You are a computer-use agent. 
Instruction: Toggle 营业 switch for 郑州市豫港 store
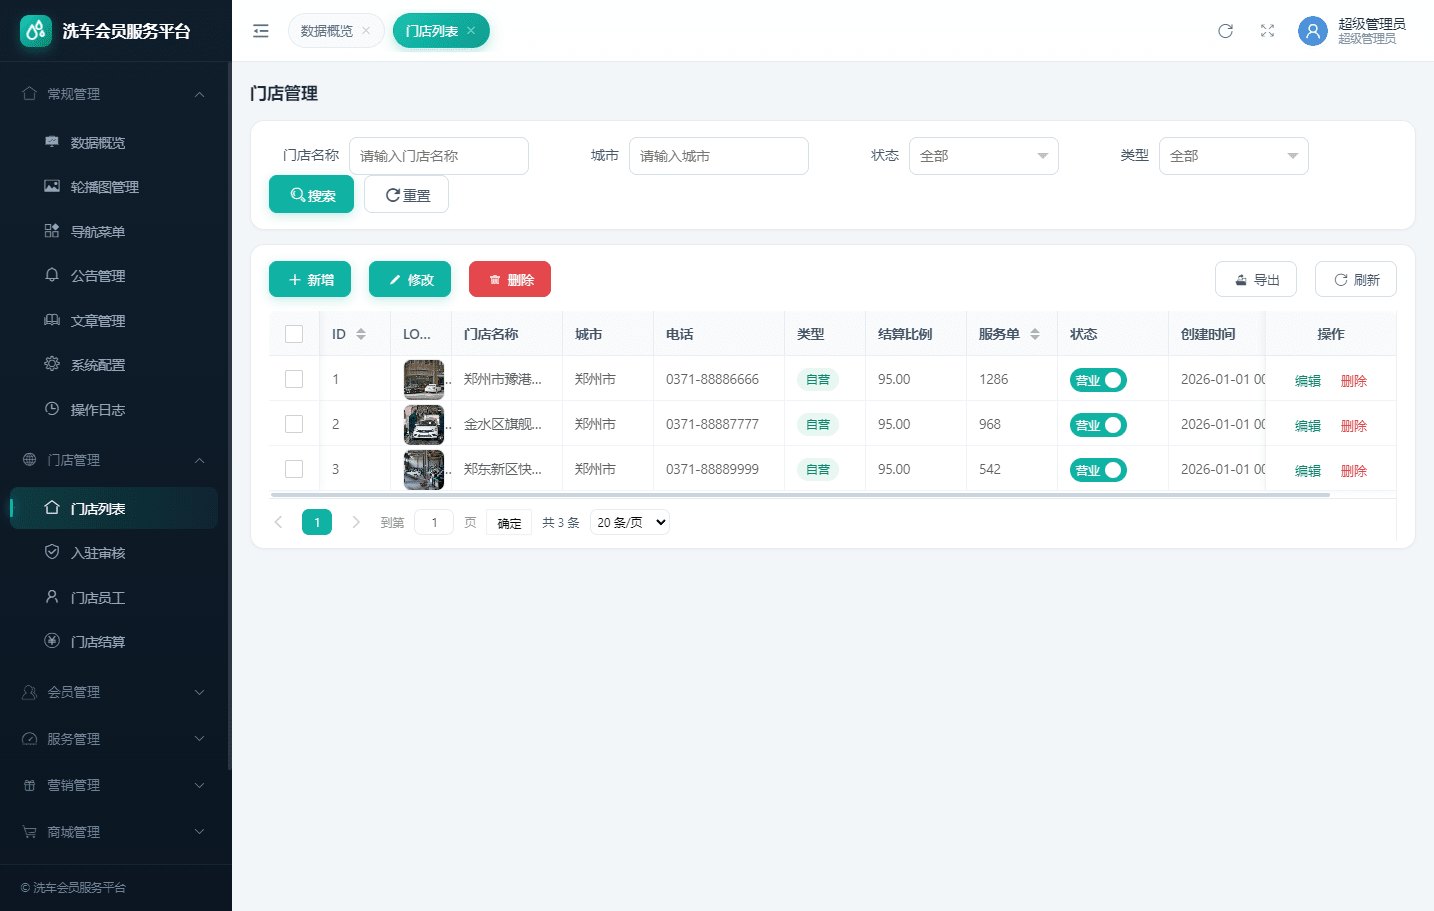[1098, 380]
